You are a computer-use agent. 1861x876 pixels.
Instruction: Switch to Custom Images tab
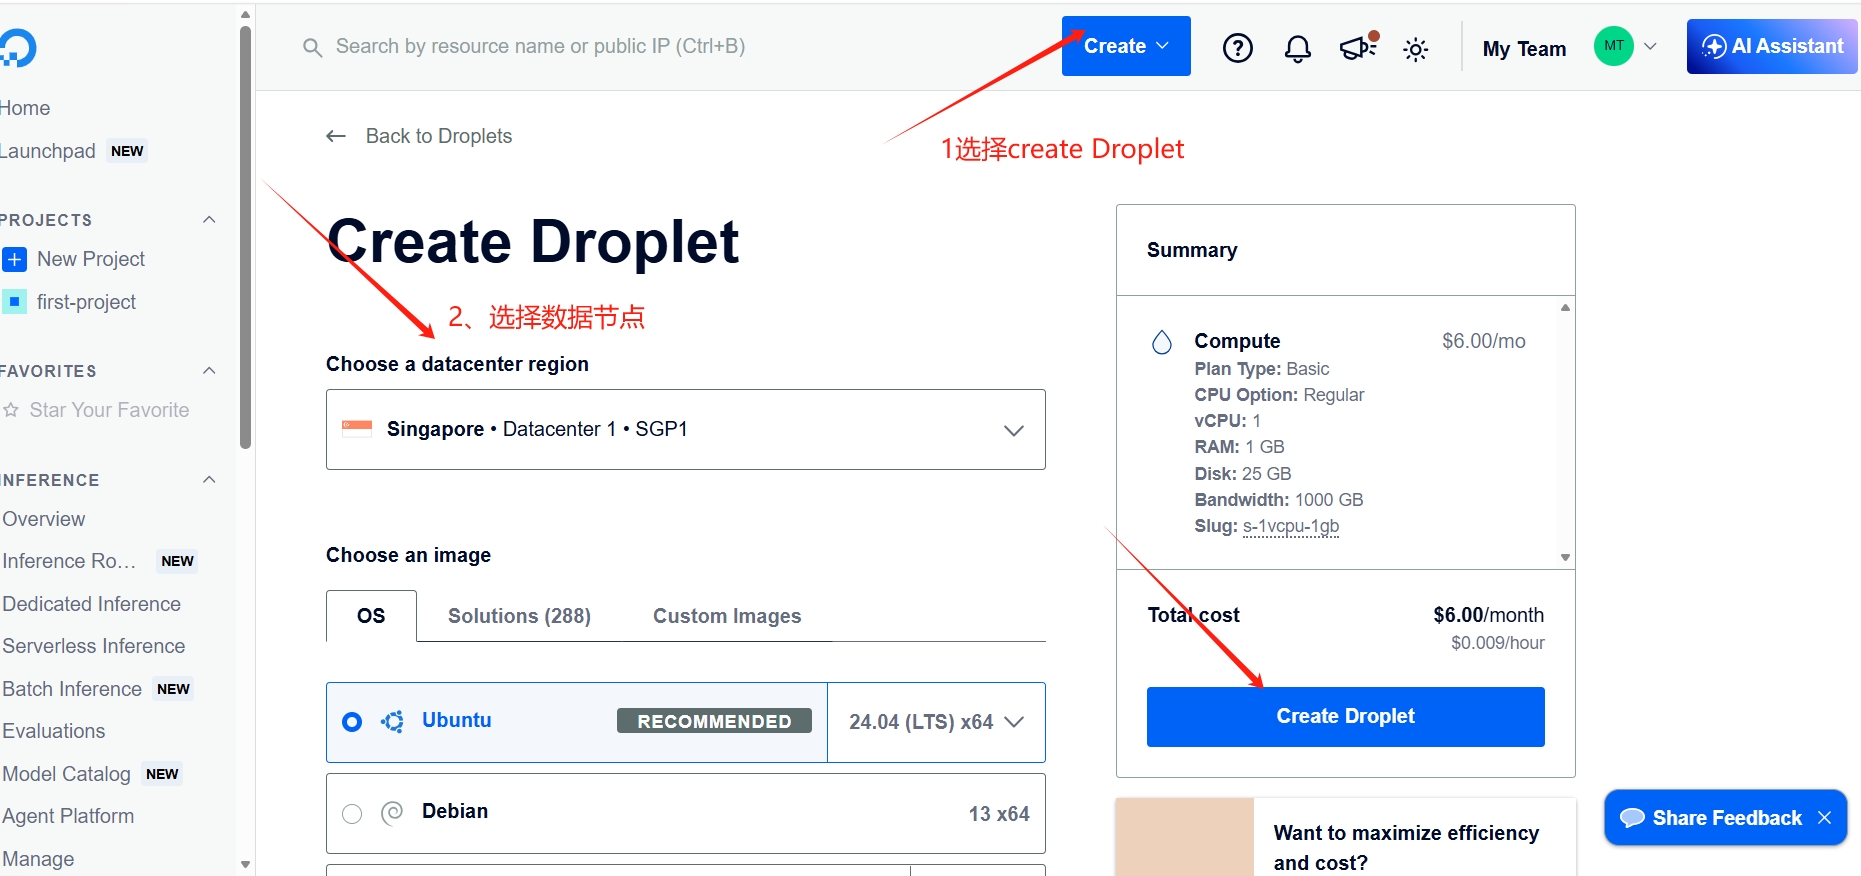[727, 616]
